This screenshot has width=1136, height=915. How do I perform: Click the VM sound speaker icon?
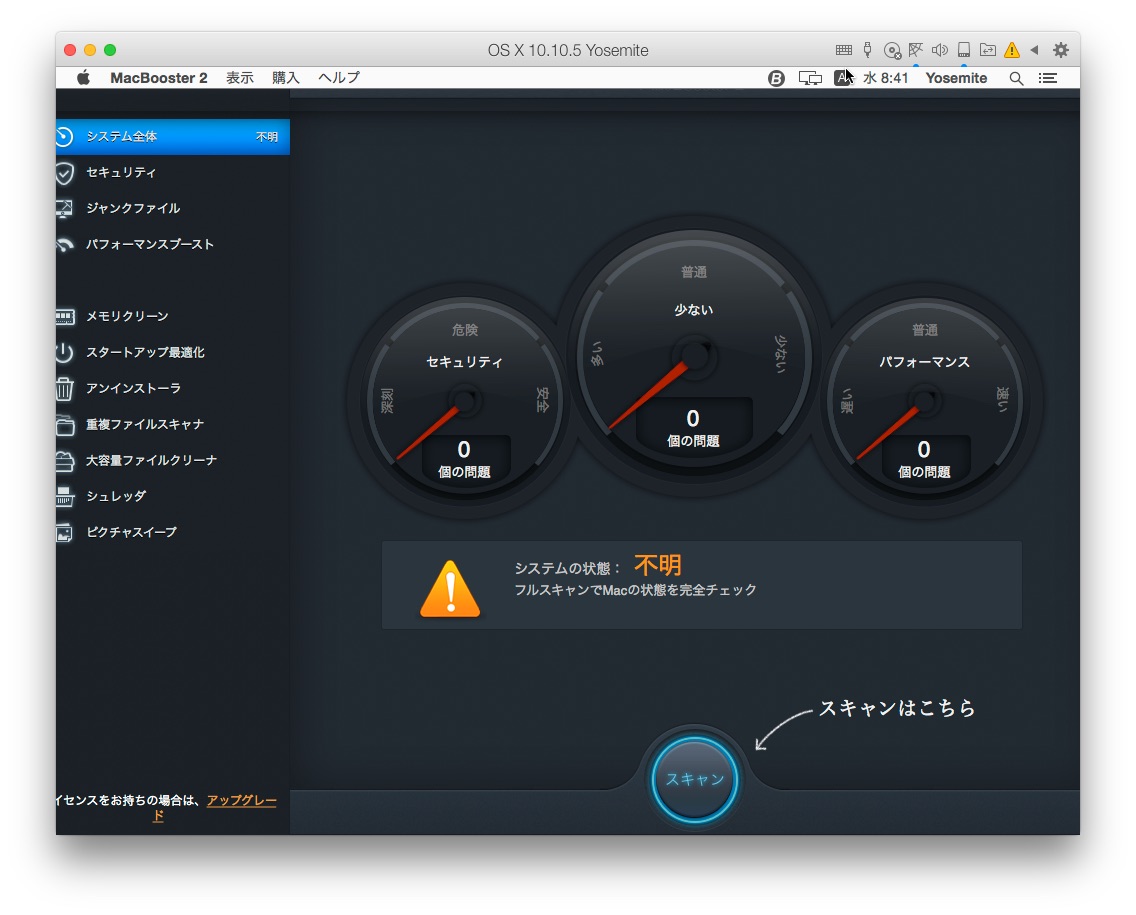tap(940, 50)
